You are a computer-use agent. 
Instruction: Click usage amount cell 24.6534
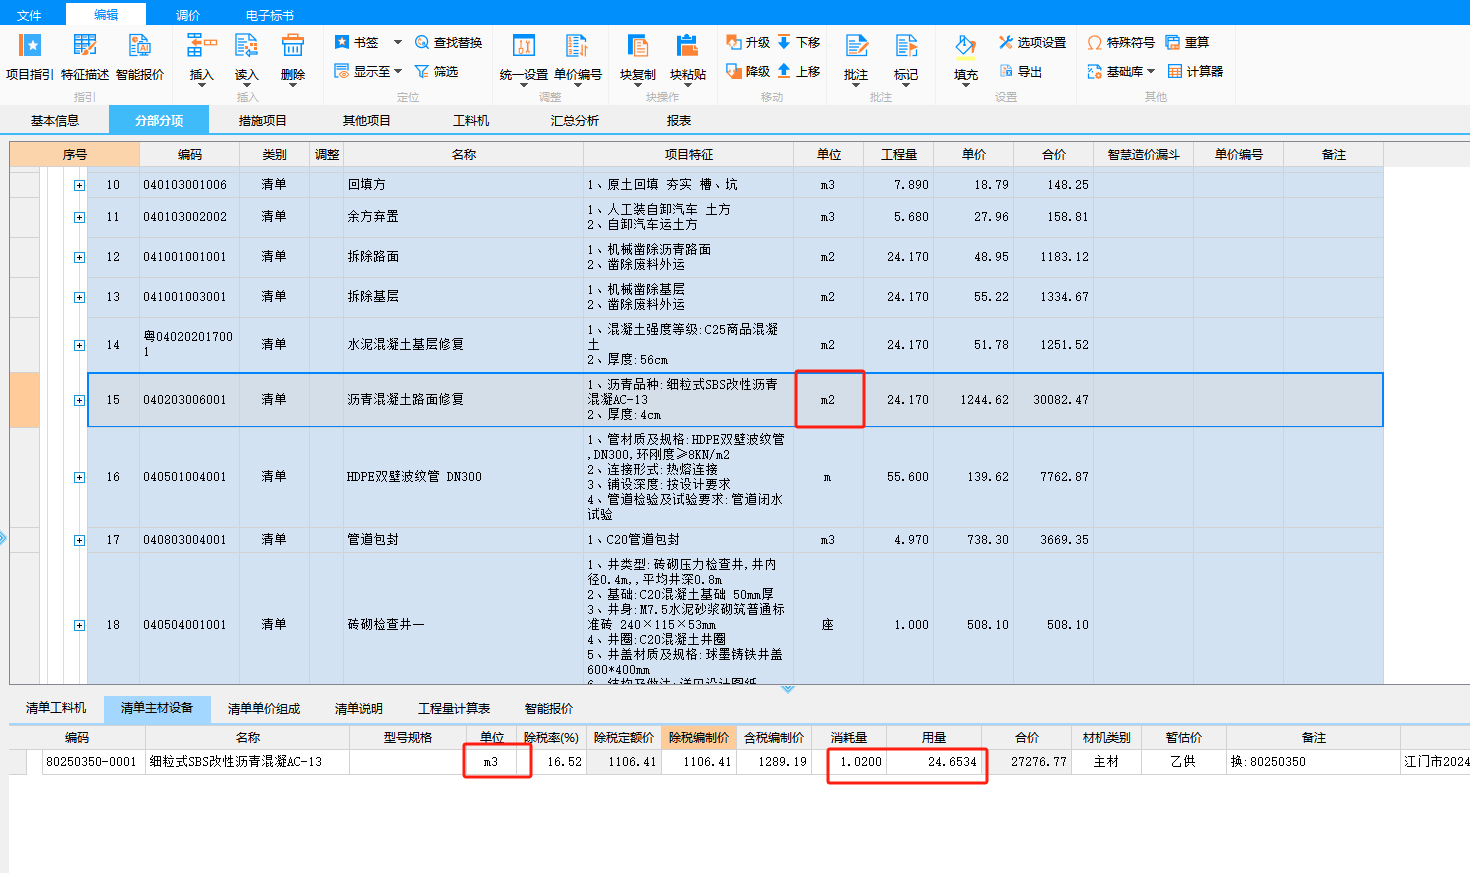pyautogui.click(x=934, y=762)
